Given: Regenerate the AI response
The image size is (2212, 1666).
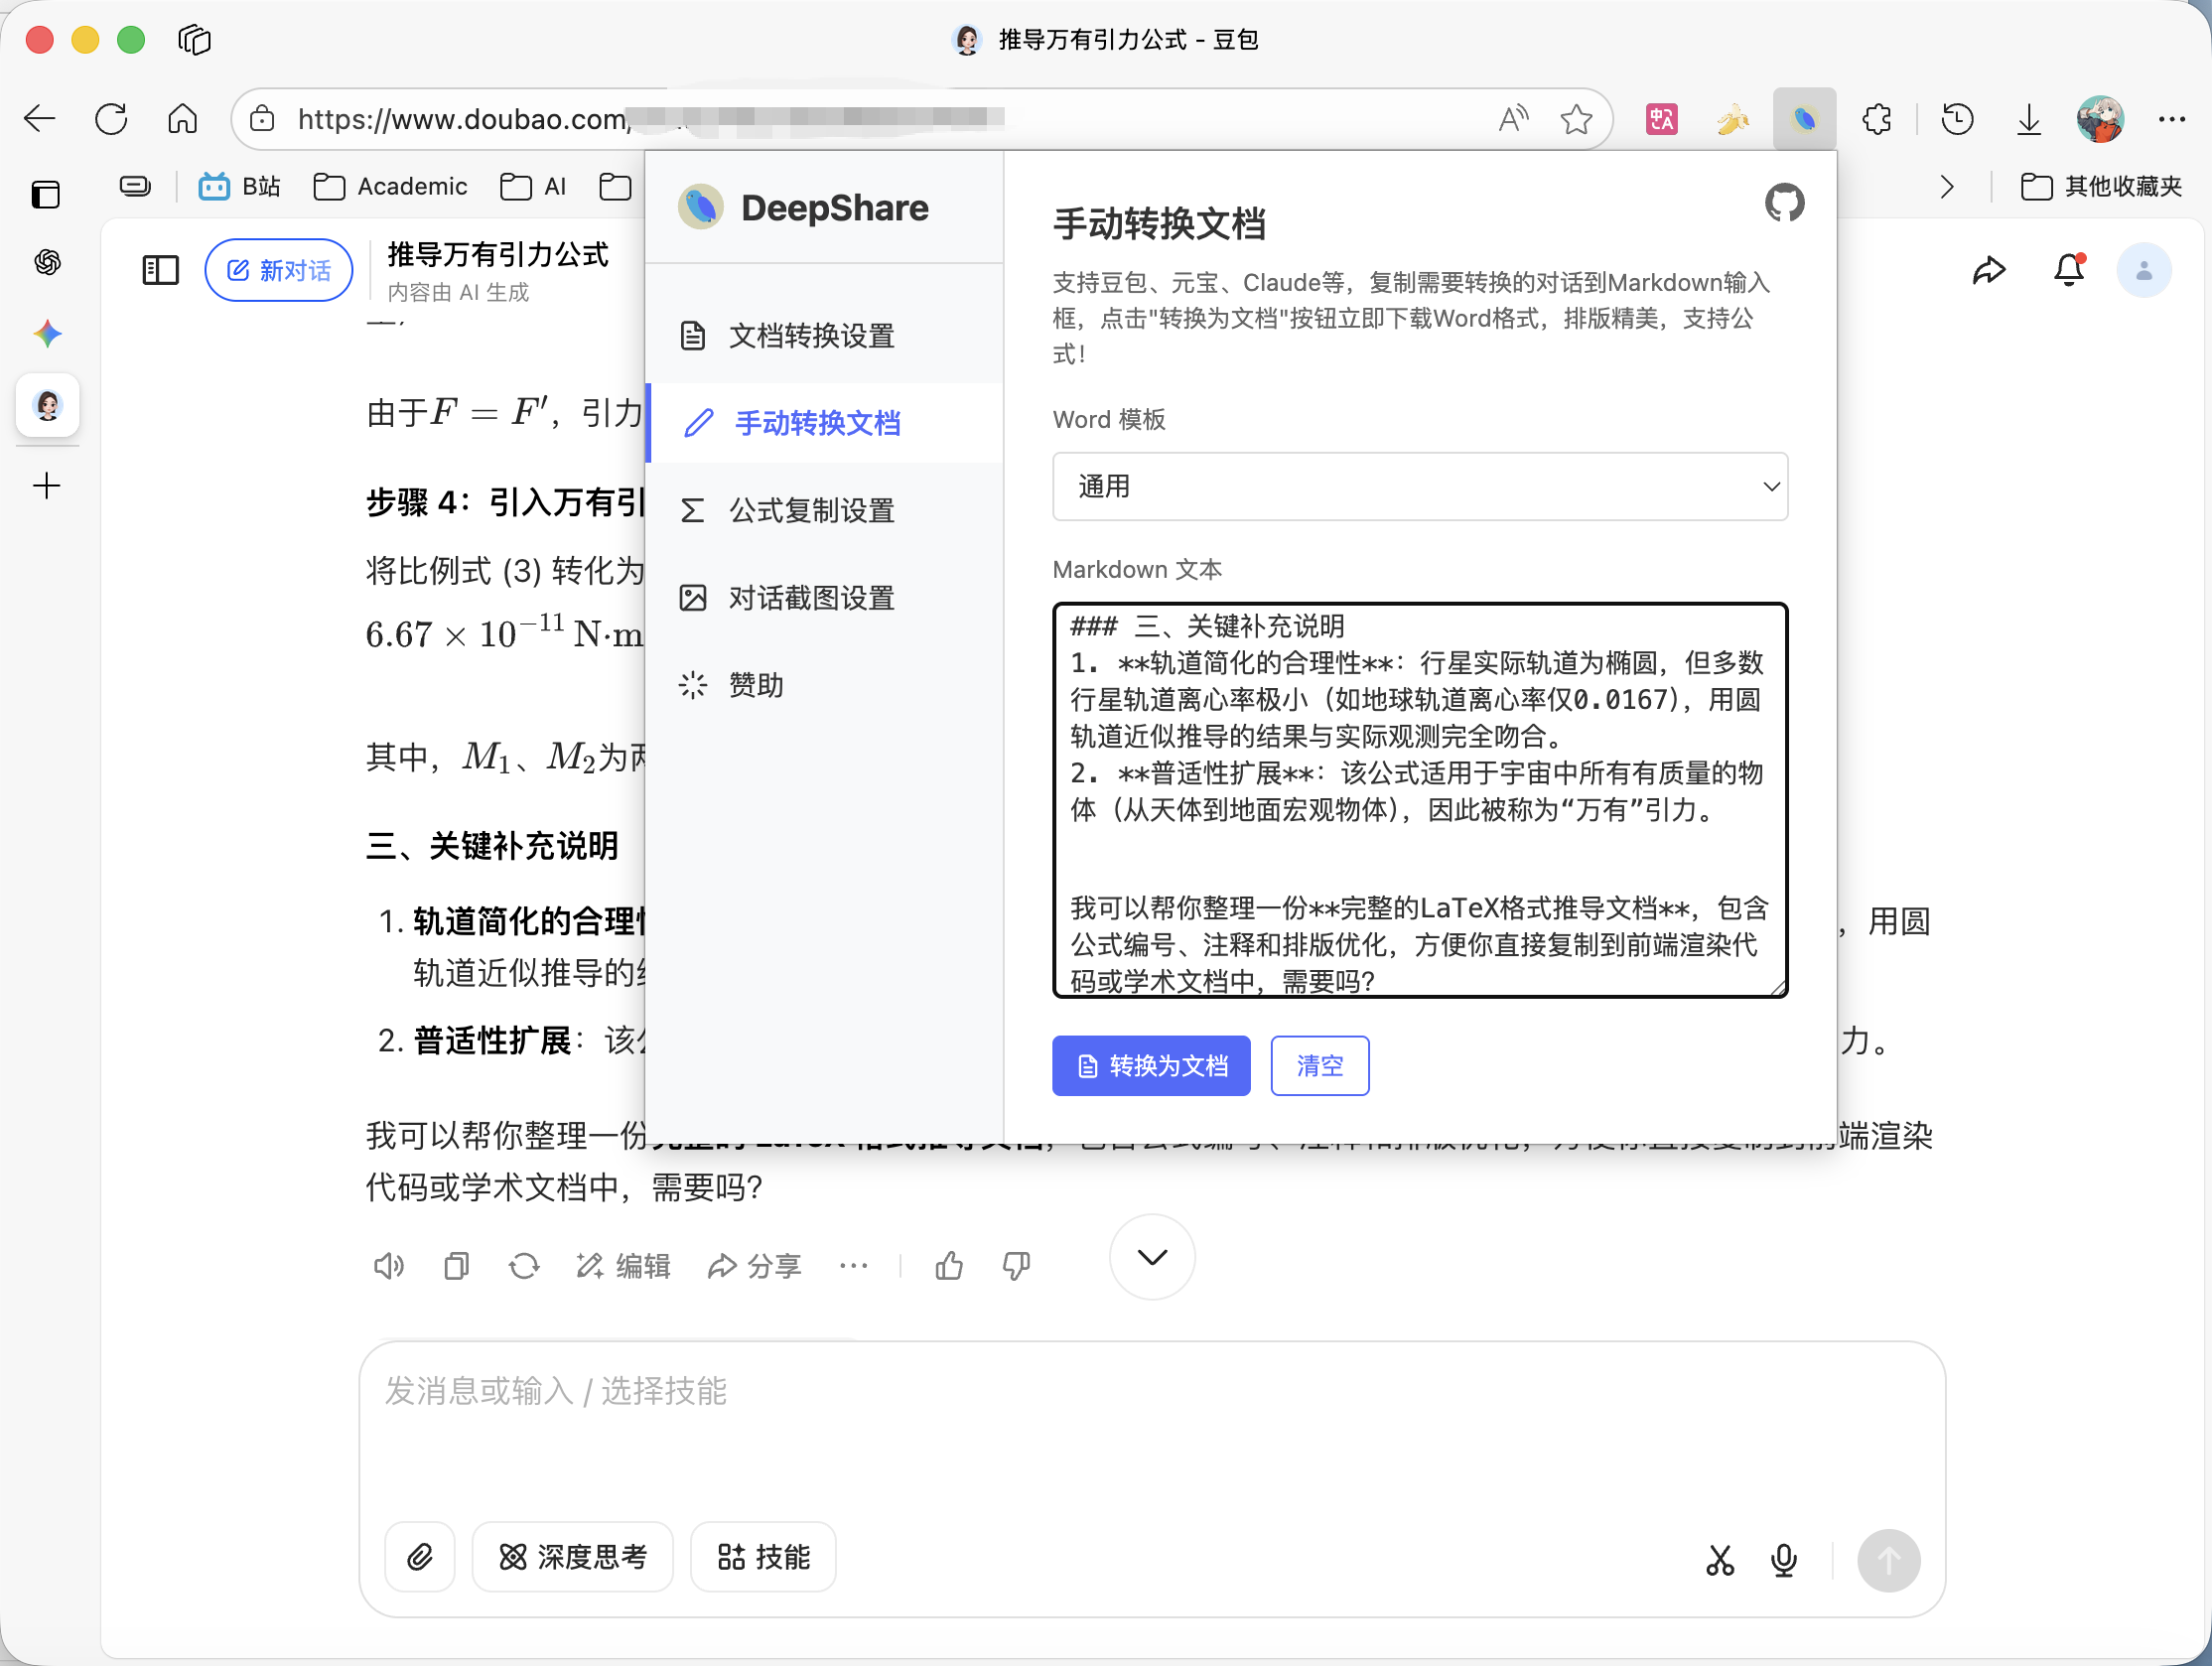Looking at the screenshot, I should click(523, 1266).
